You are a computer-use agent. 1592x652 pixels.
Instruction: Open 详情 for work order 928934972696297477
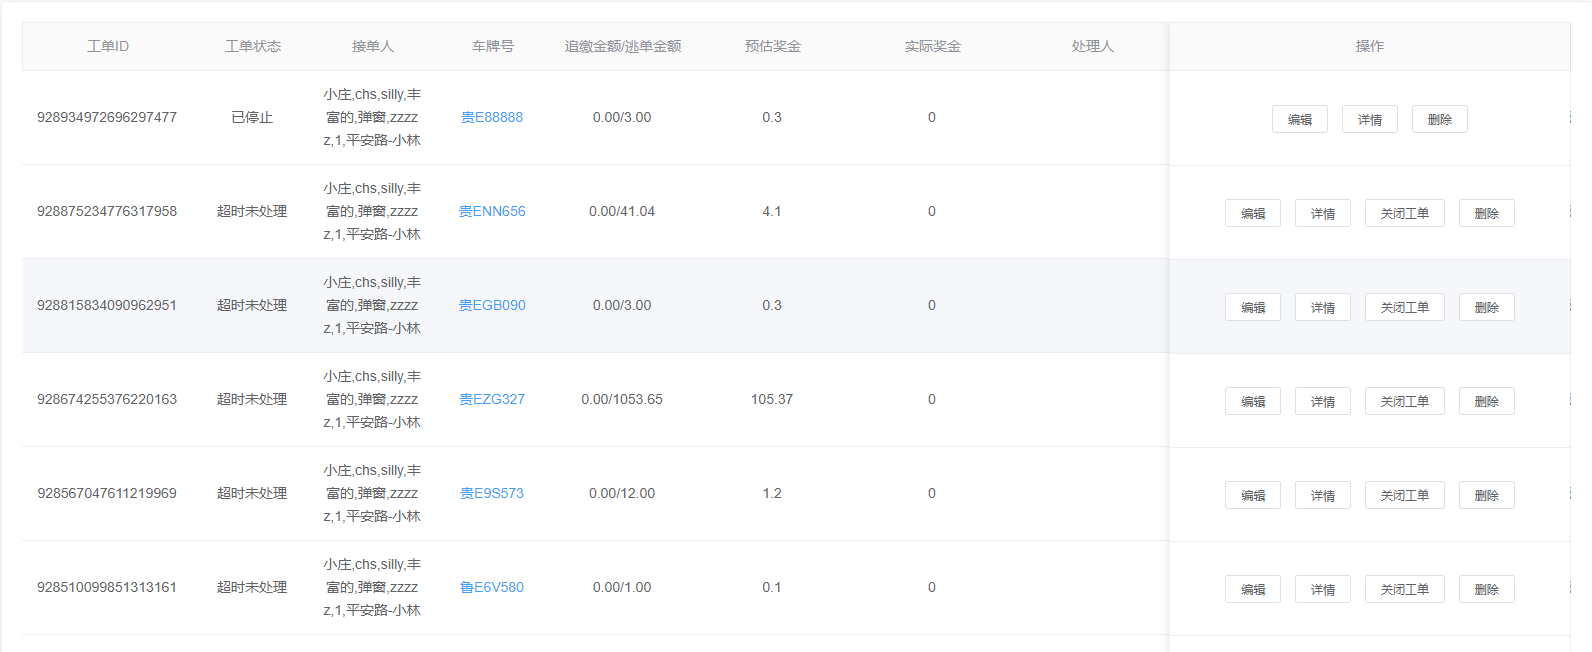tap(1369, 119)
